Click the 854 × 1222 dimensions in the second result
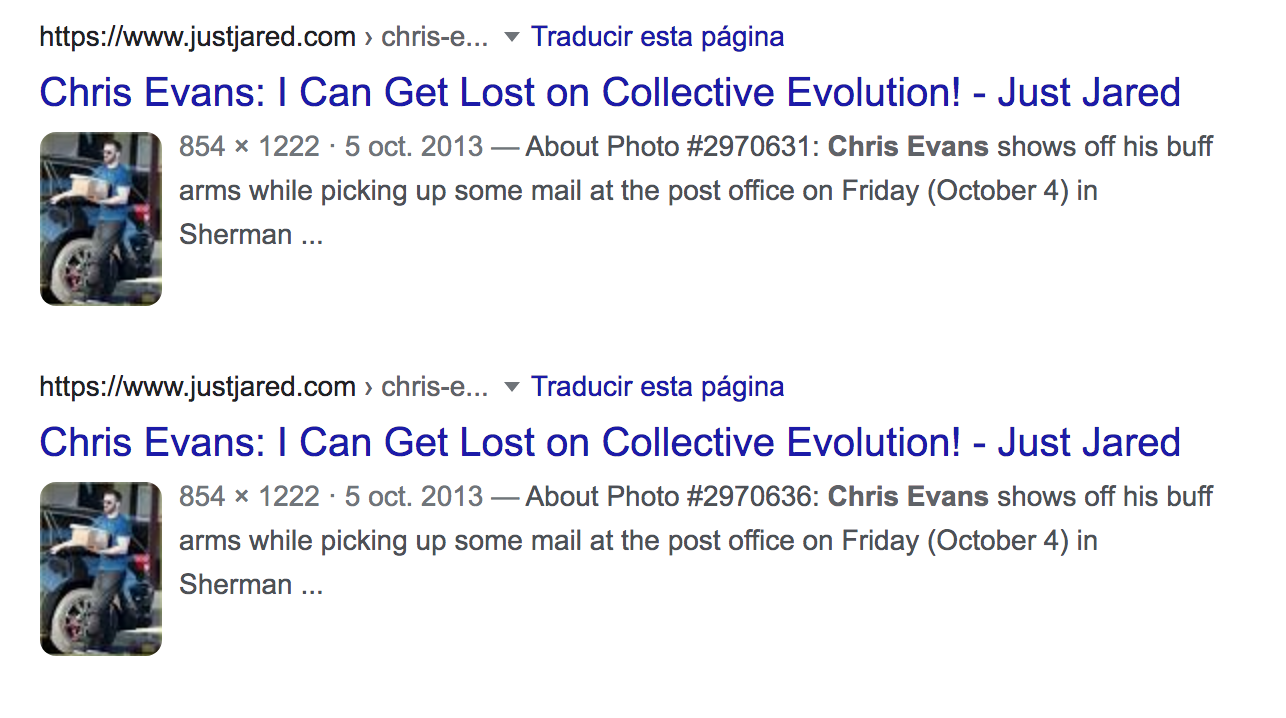The image size is (1286, 718). click(x=249, y=497)
